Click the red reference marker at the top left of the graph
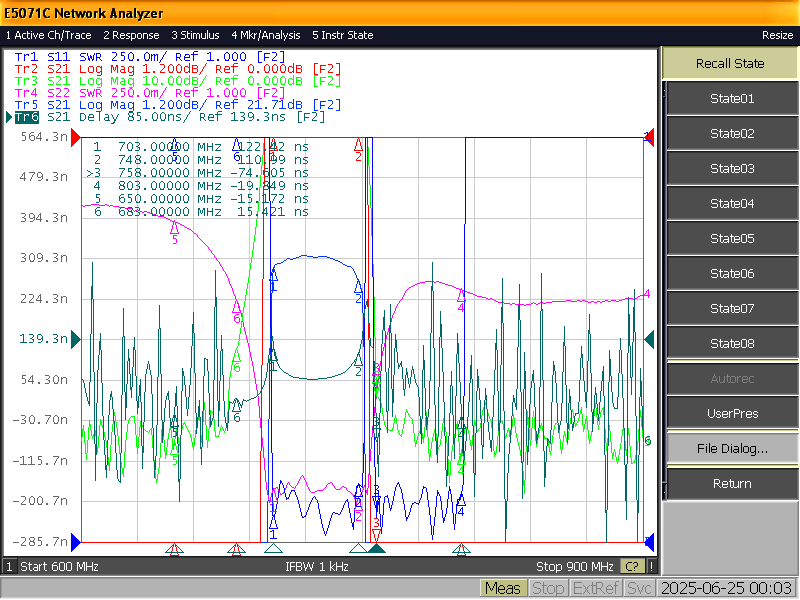This screenshot has height=600, width=800. tap(76, 138)
